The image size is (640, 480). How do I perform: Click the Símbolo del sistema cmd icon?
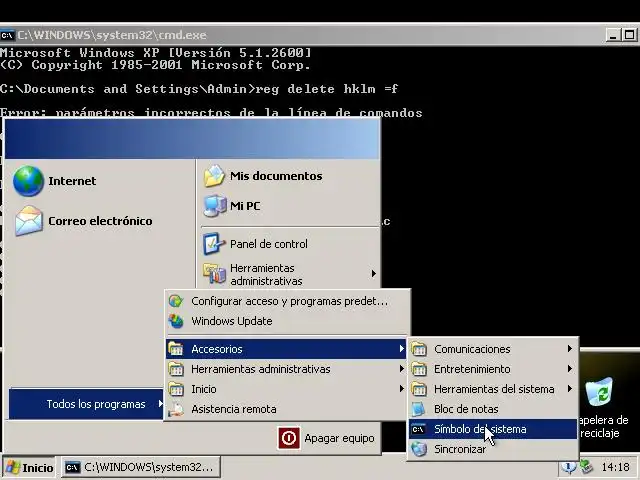point(418,429)
